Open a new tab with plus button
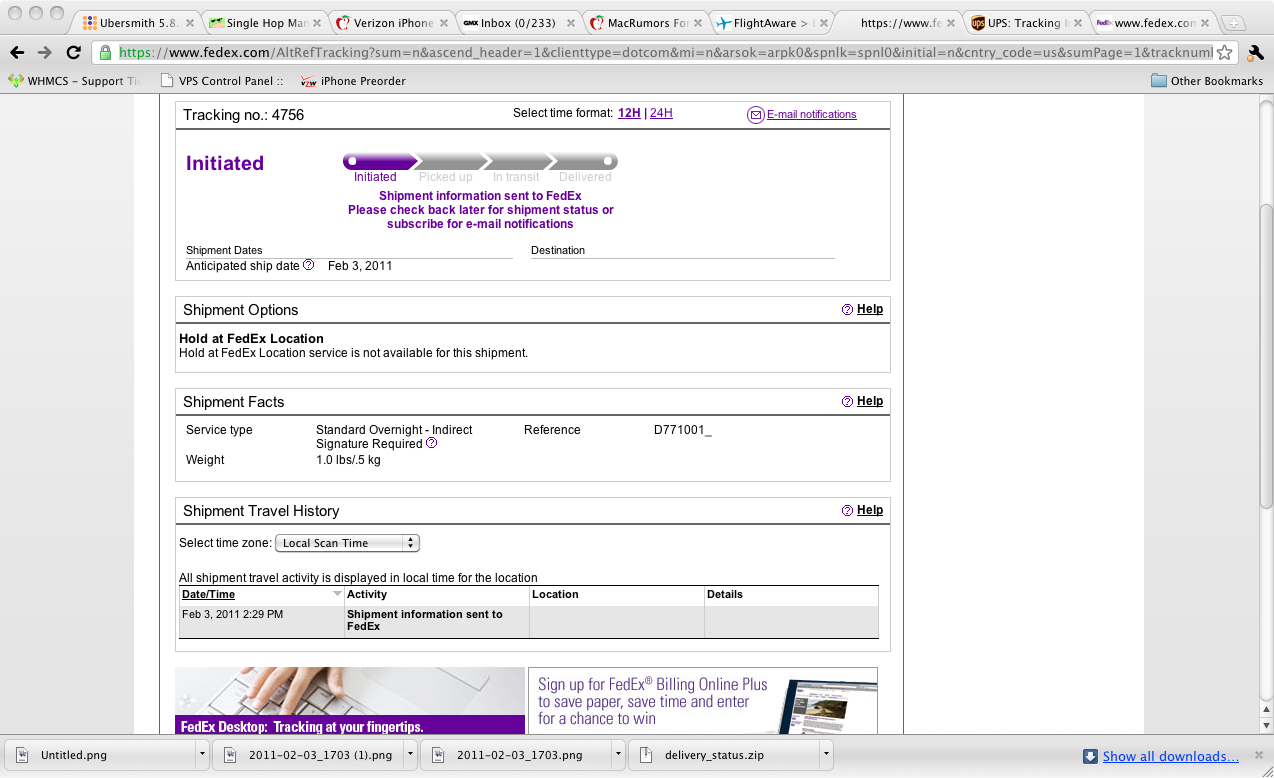The image size is (1274, 778). pos(1233,23)
